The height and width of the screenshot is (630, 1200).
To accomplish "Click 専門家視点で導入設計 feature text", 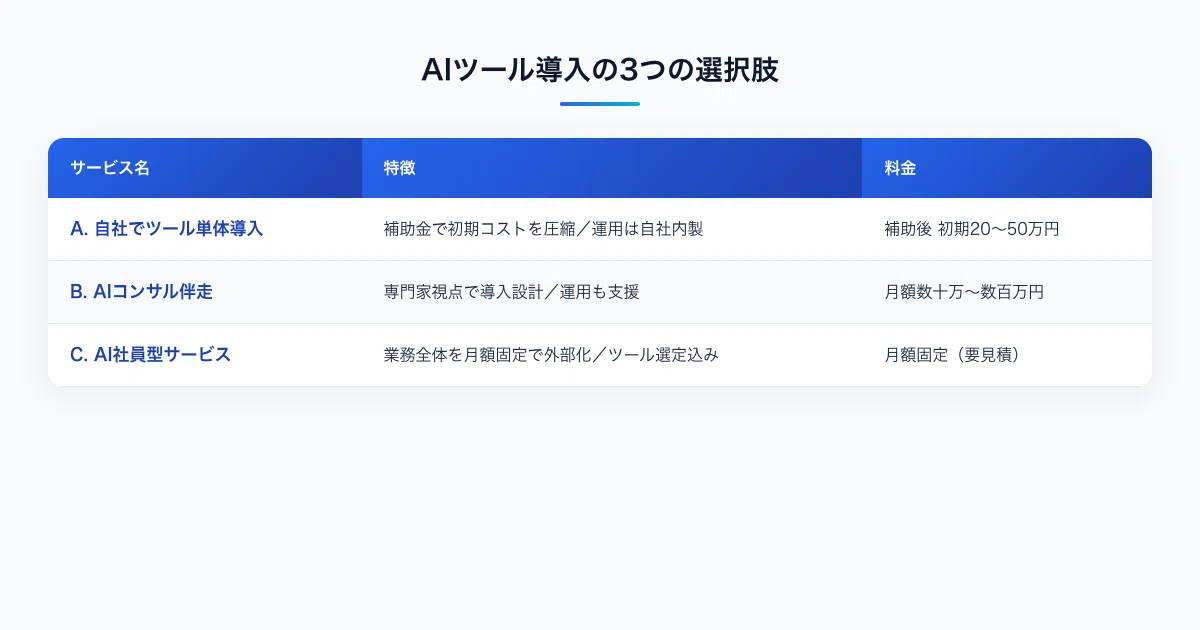I will pyautogui.click(x=463, y=292).
